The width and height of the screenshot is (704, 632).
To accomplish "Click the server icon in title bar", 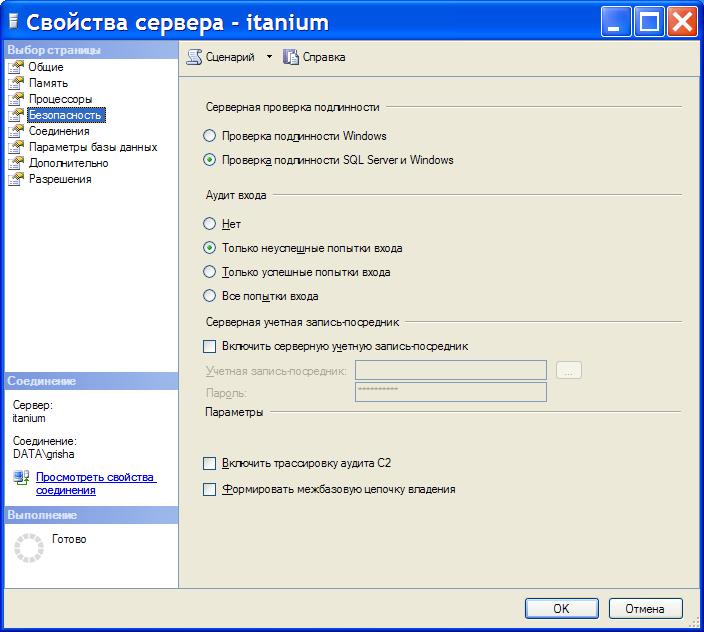I will 14,22.
